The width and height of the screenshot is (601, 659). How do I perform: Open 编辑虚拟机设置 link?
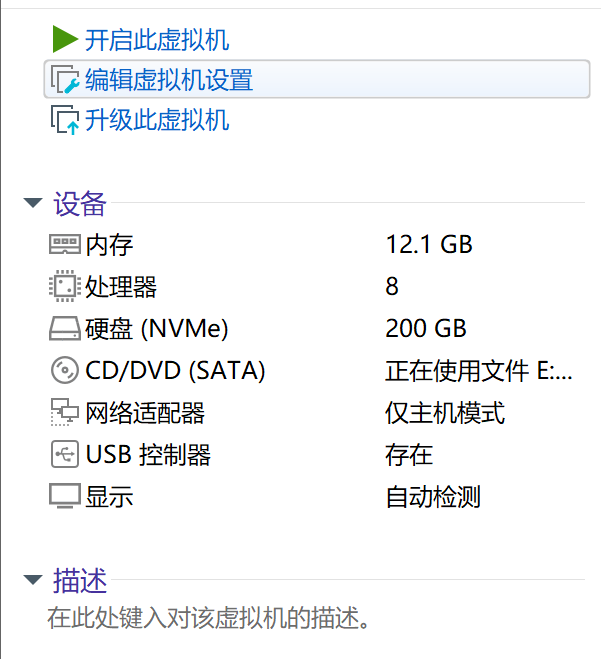[169, 79]
